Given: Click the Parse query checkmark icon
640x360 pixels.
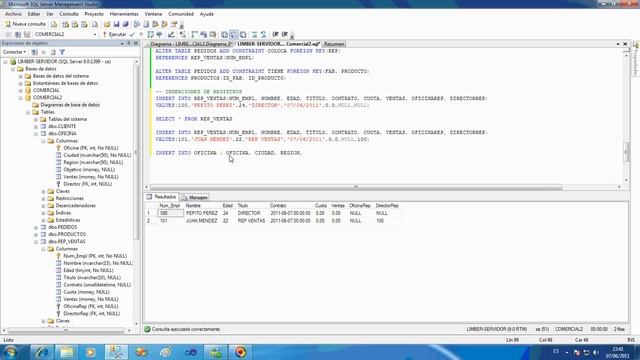Looking at the screenshot, I should [132, 34].
